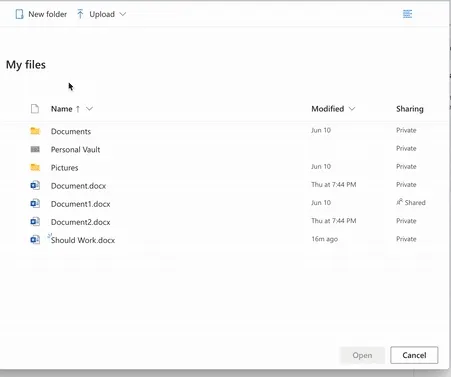The width and height of the screenshot is (451, 377).
Task: Click the Word icon beside Document1.docx
Action: (x=35, y=203)
